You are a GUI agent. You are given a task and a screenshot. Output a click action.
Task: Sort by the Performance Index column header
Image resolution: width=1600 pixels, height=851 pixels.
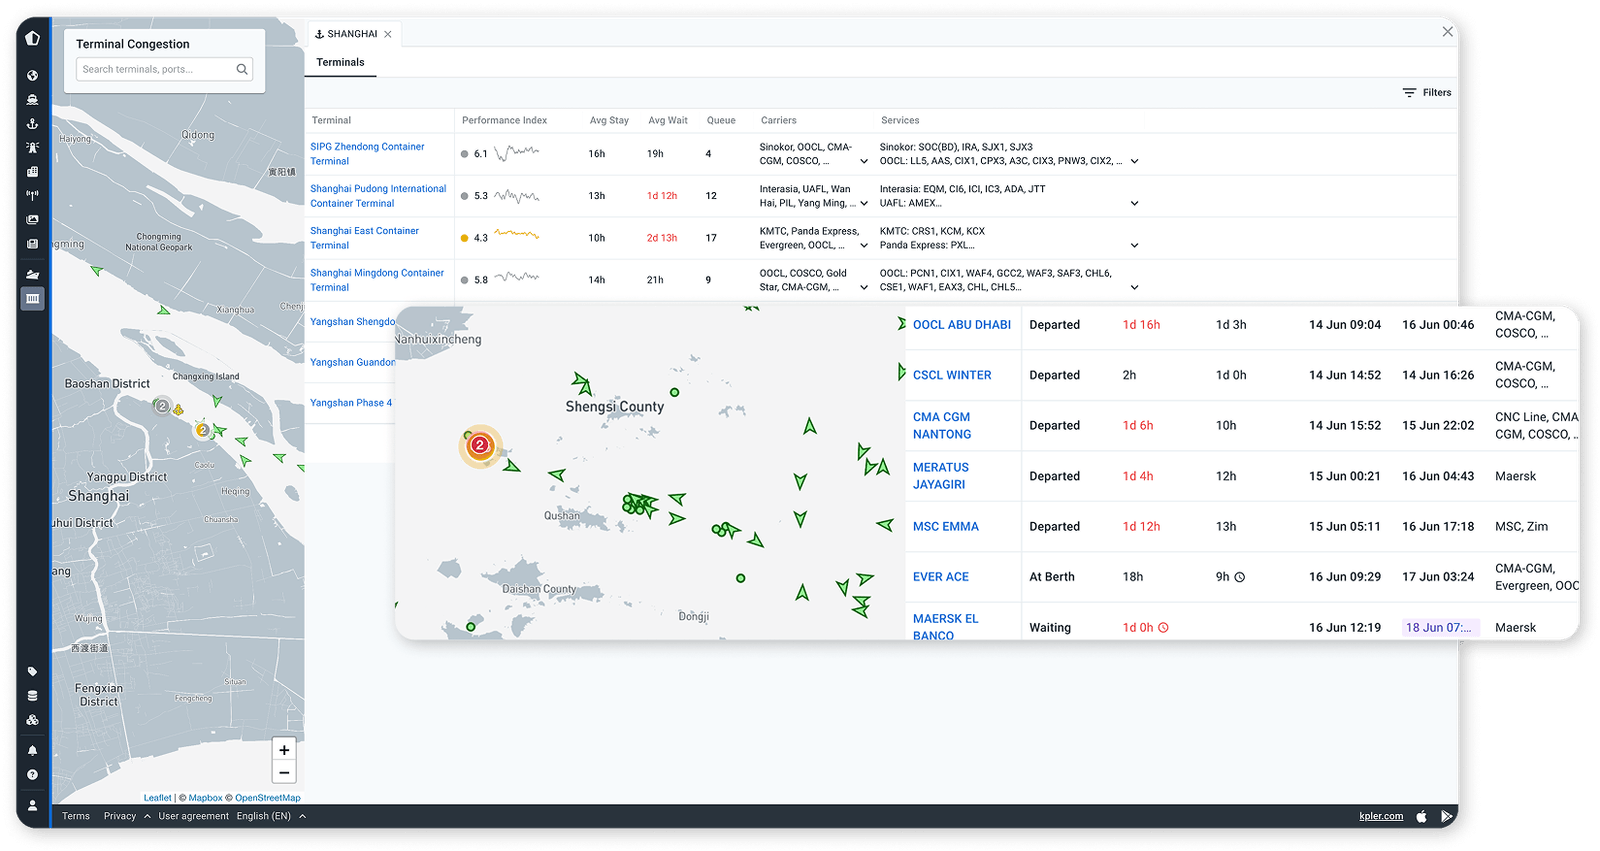tap(504, 120)
